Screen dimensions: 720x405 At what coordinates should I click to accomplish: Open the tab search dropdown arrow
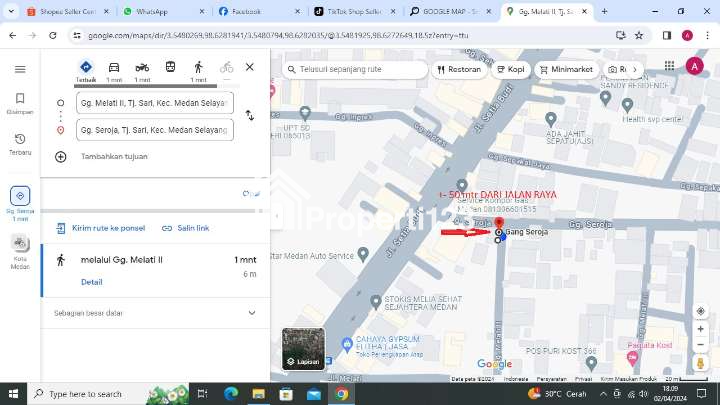tap(11, 11)
